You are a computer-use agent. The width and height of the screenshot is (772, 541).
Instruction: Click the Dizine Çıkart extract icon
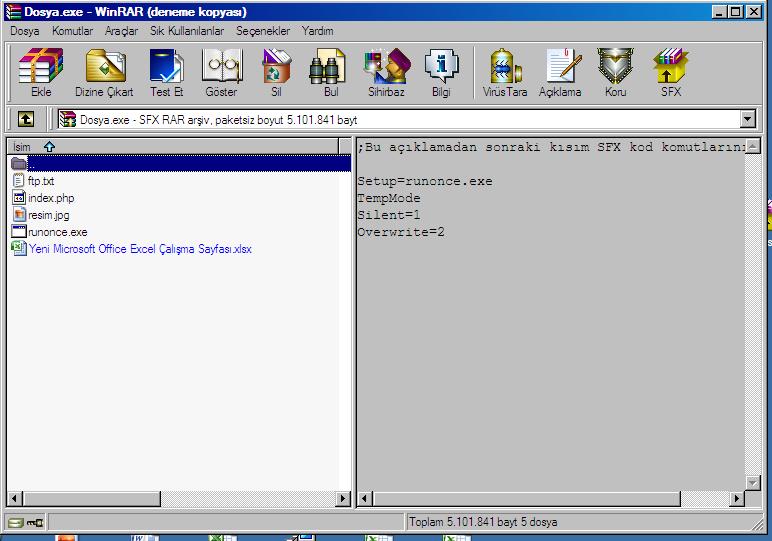click(104, 72)
